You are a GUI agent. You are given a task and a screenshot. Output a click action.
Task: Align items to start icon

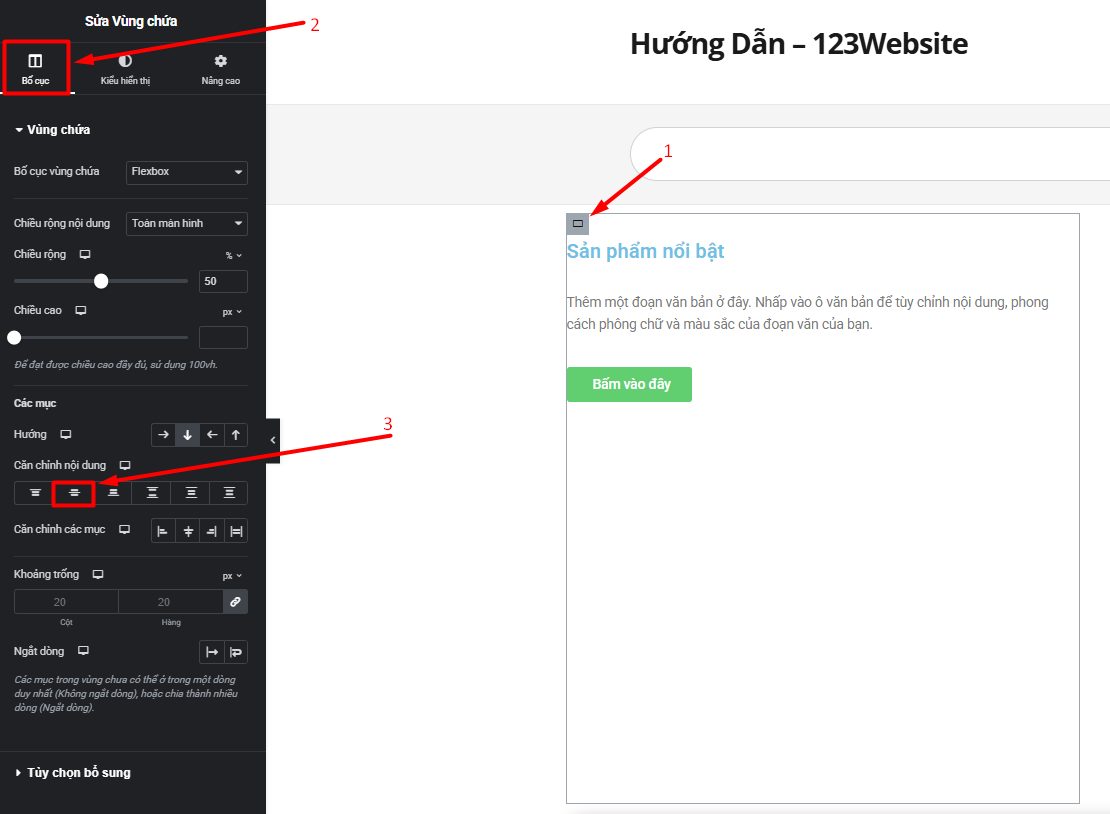coord(163,531)
